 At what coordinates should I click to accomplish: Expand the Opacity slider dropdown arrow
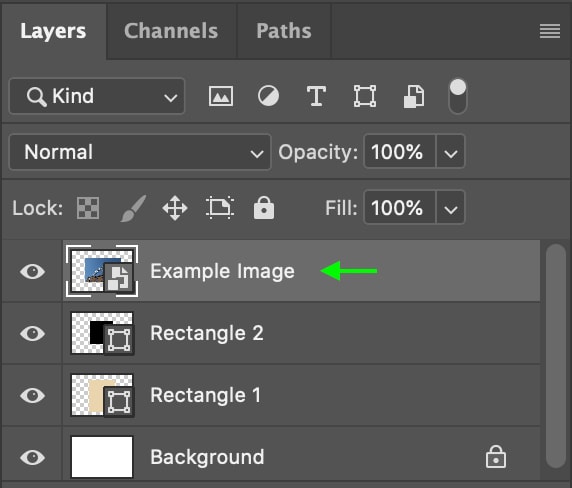[451, 152]
